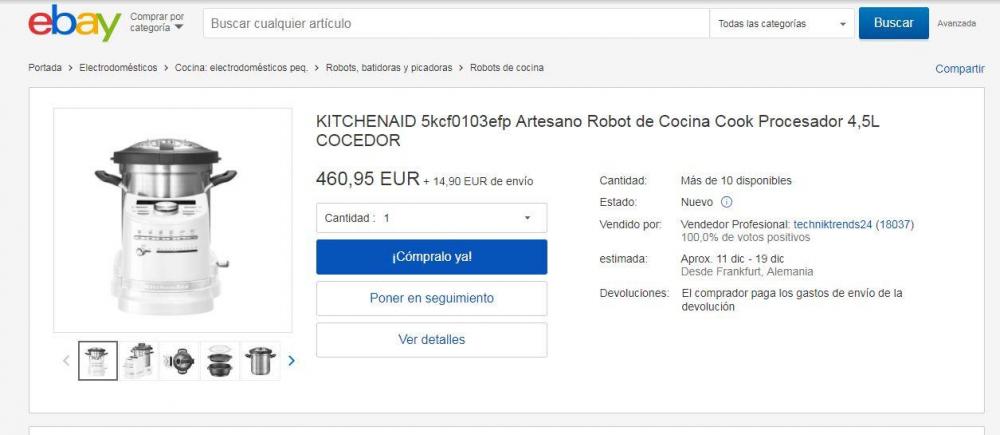Go to the next thumbnail set arrow

[x=291, y=361]
